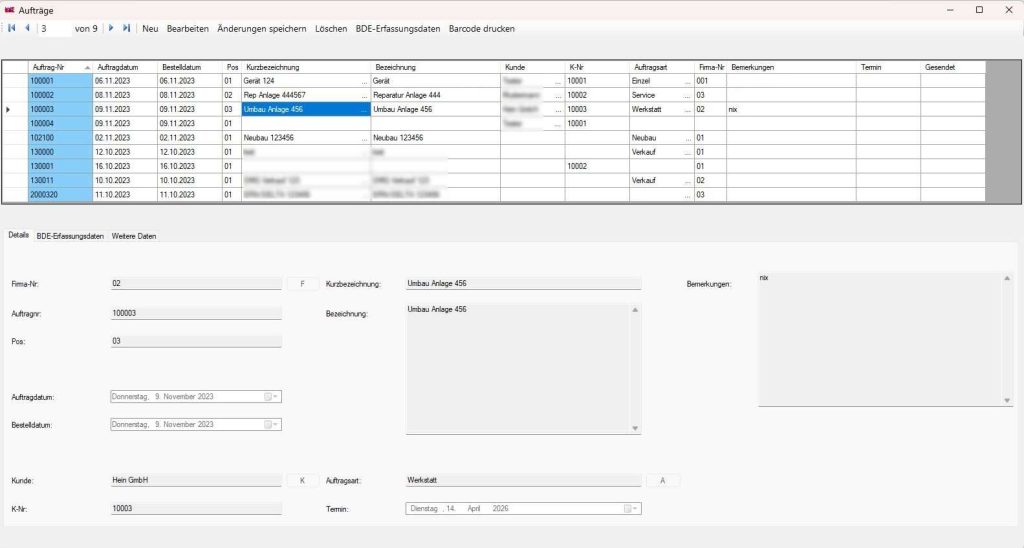Open the BDE-Erfassungsdaten tab
This screenshot has height=548, width=1024.
70,236
